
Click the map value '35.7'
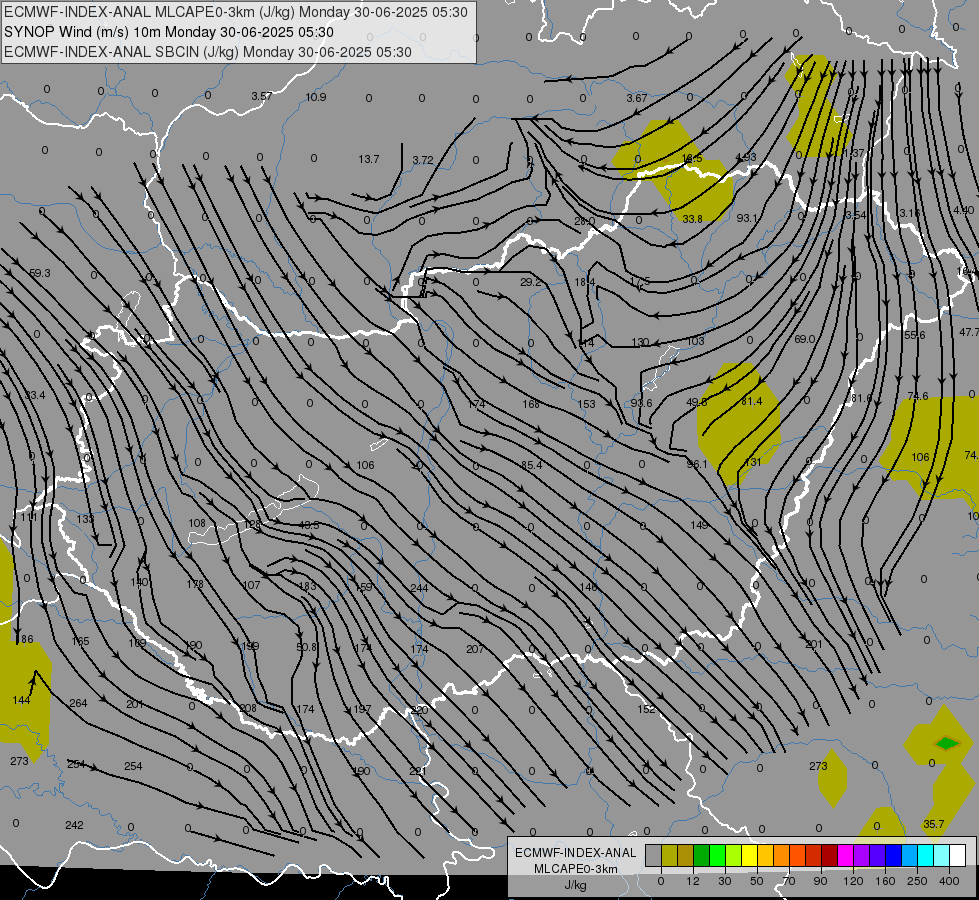(x=933, y=824)
